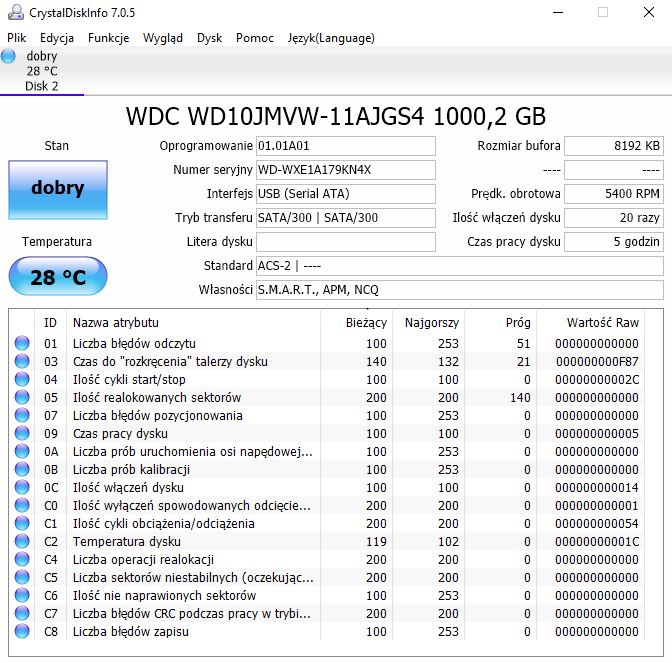The image size is (672, 663).
Task: Open the Dysk menu
Action: 210,38
